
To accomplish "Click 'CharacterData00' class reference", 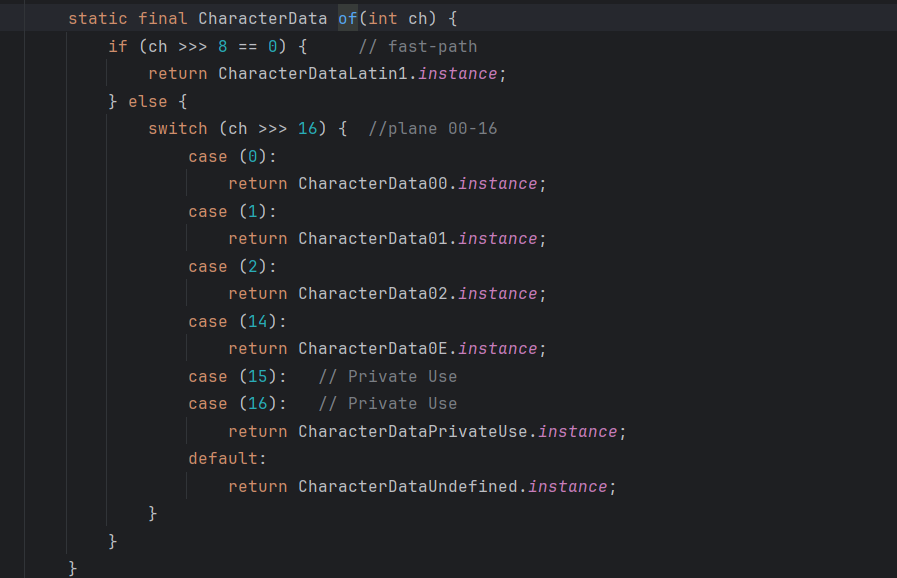I will 373,184.
